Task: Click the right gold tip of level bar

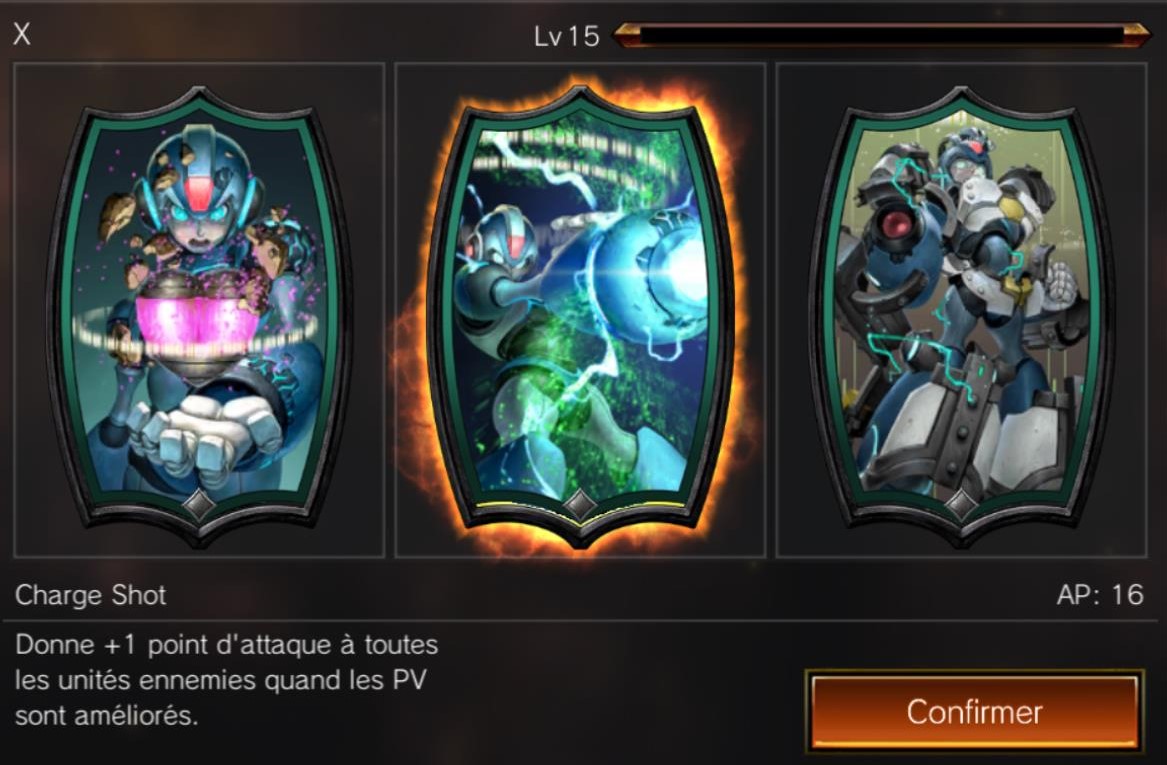Action: pyautogui.click(x=1136, y=35)
